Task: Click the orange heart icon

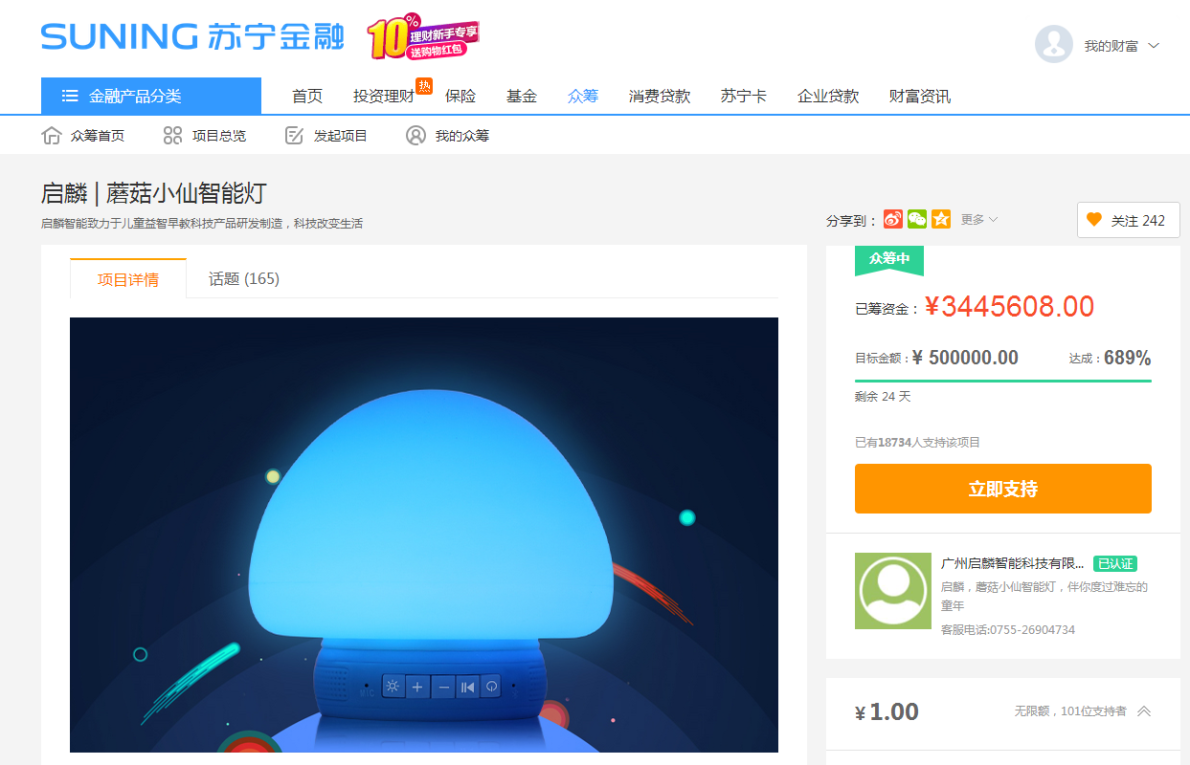Action: coord(1094,219)
